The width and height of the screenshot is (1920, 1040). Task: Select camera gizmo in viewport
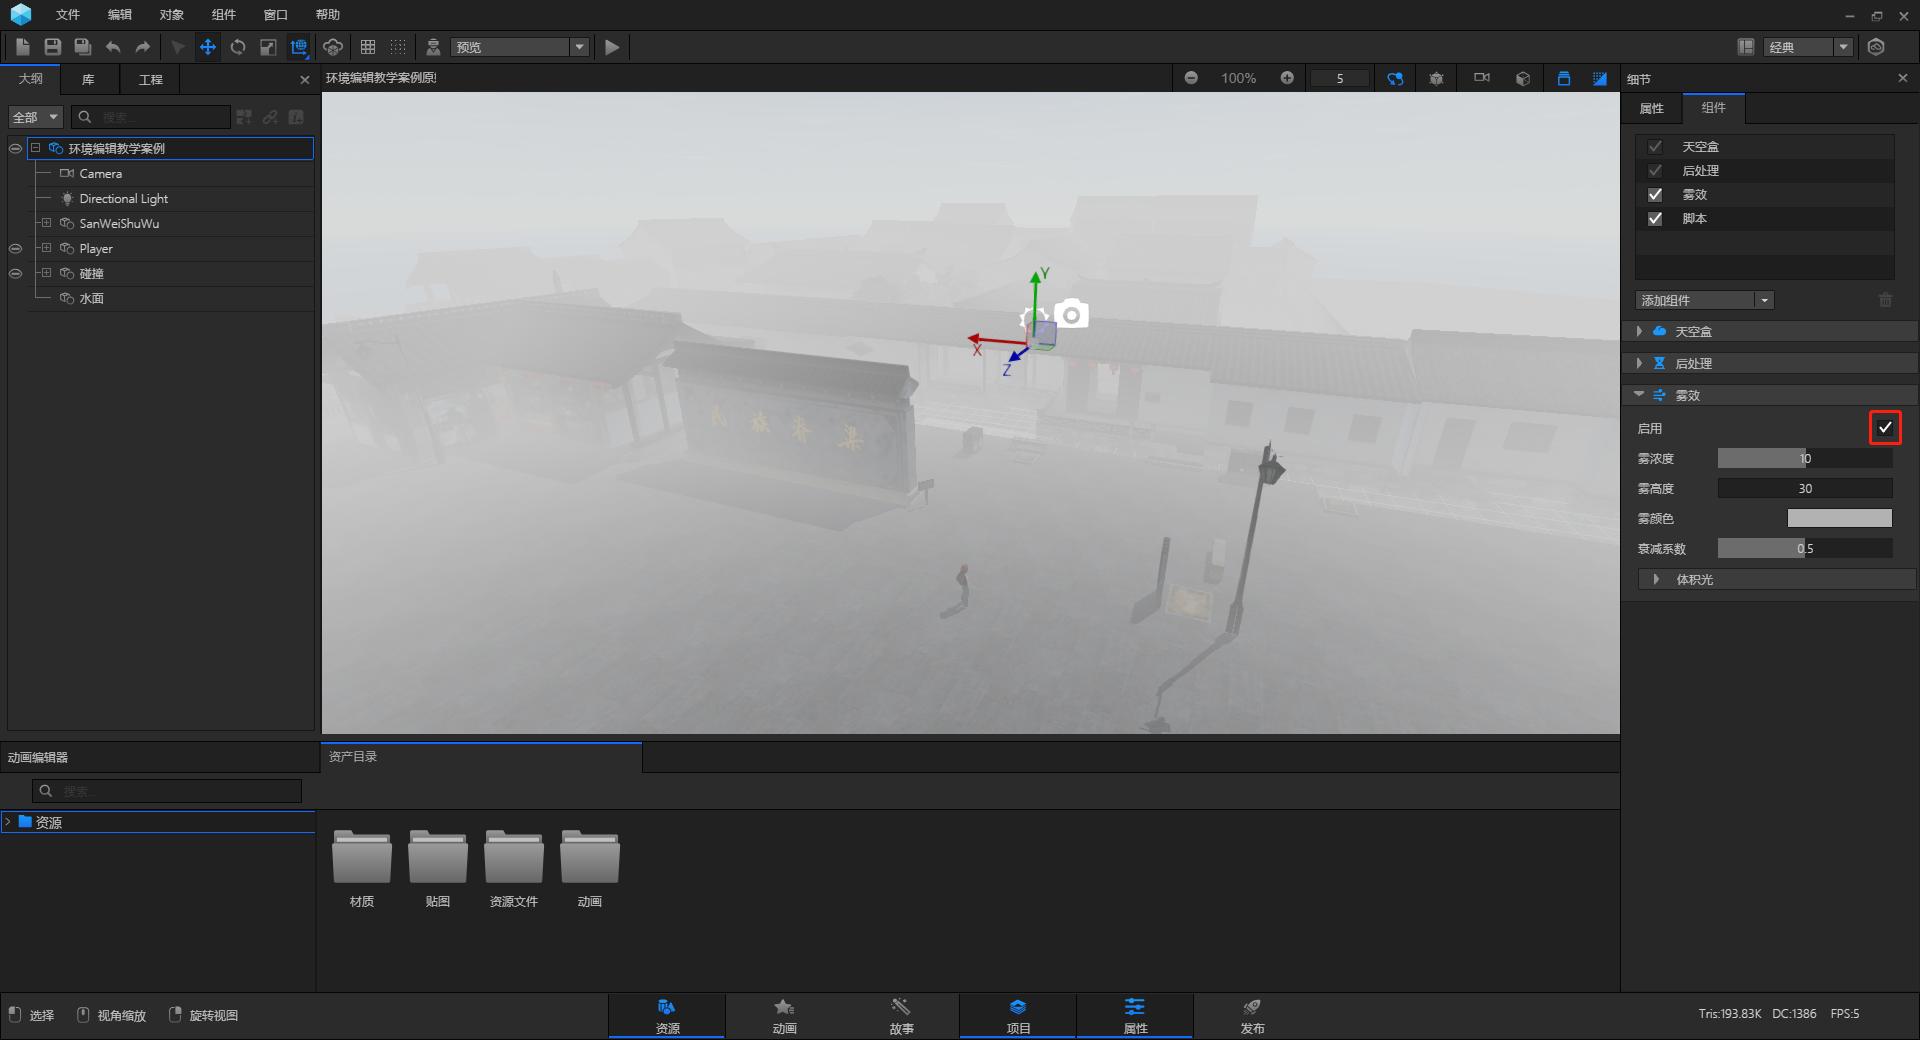tap(1071, 315)
